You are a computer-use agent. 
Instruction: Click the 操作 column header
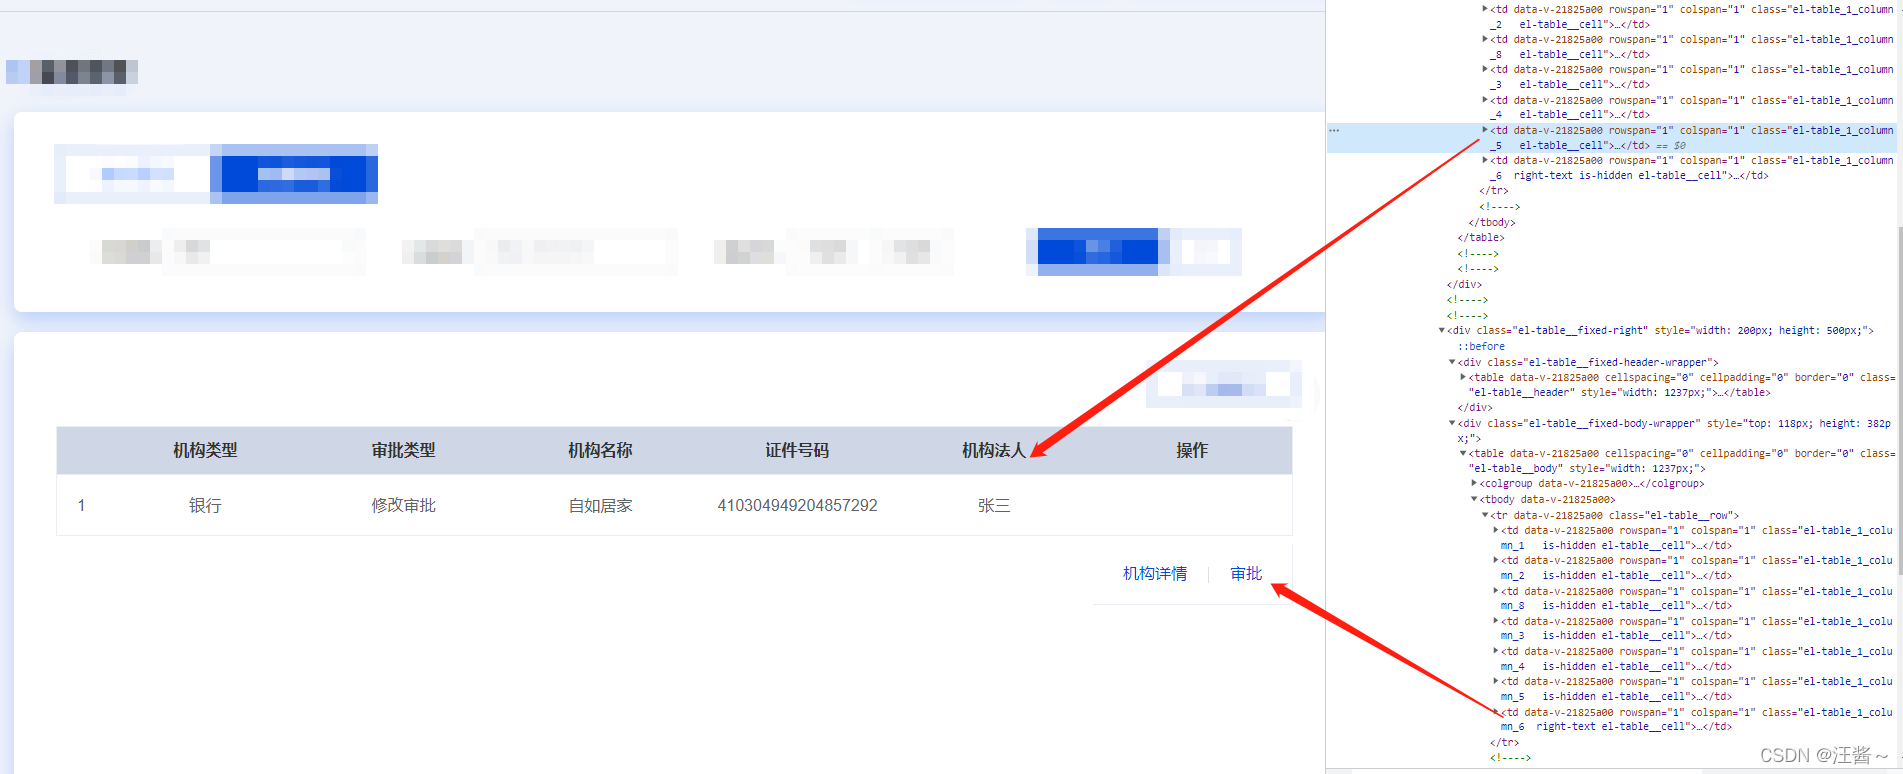click(x=1192, y=450)
